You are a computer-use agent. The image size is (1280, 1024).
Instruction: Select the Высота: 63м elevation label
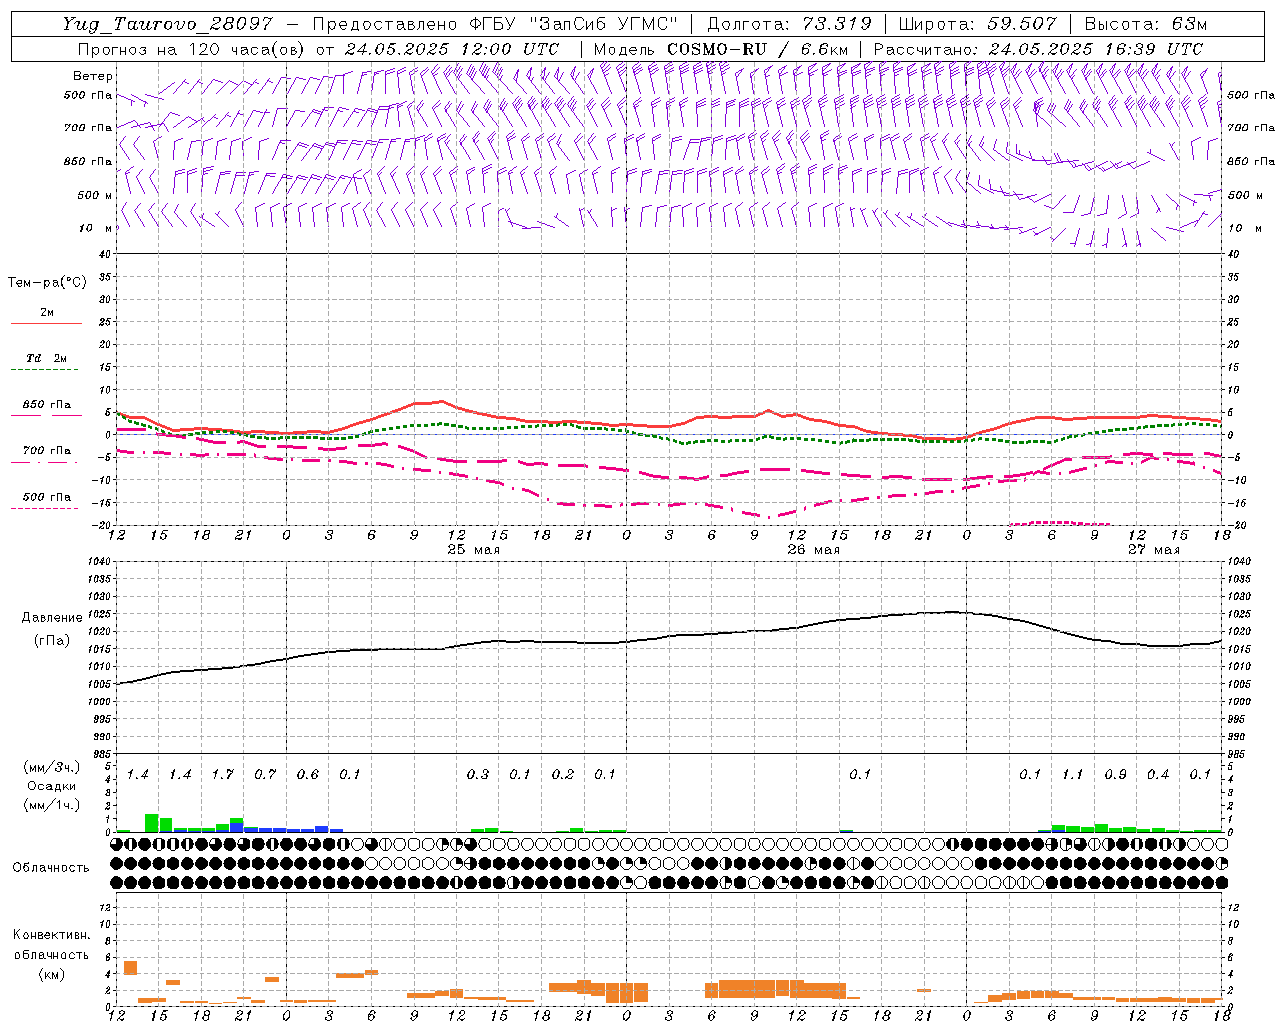click(1145, 24)
